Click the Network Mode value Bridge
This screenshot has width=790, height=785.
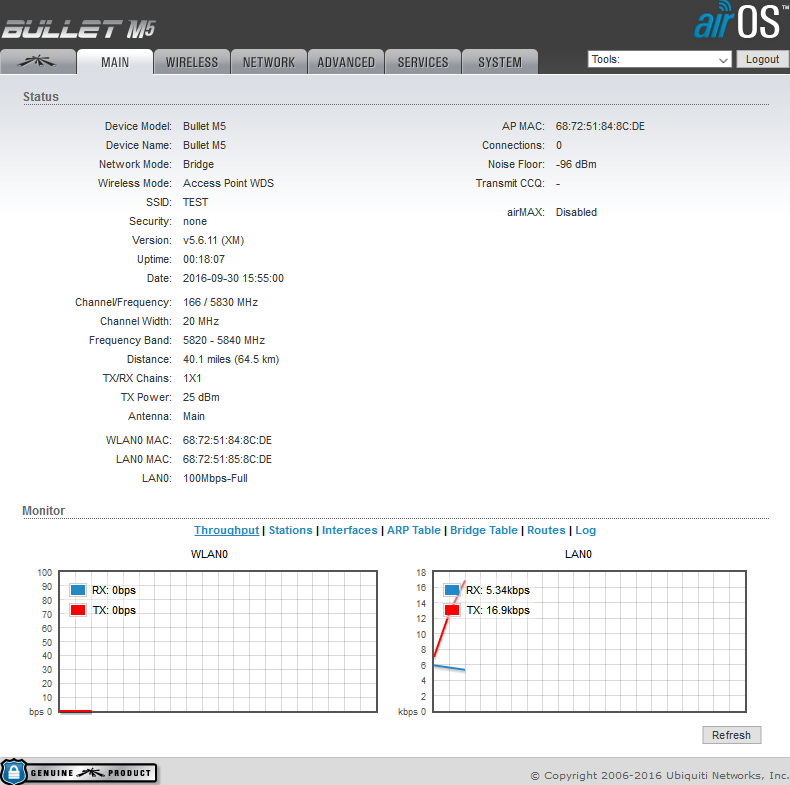pos(198,164)
